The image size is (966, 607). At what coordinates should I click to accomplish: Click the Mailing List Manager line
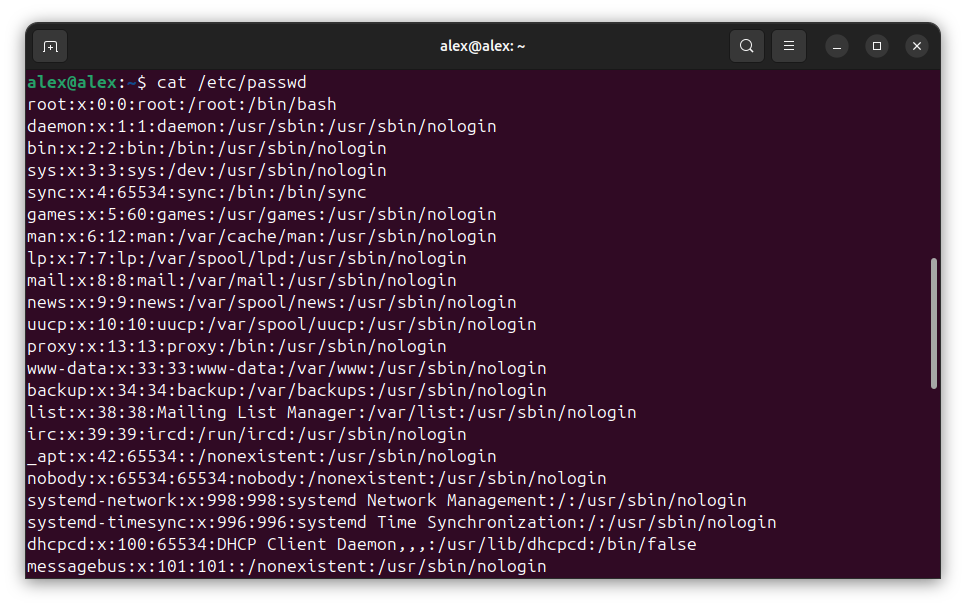click(x=332, y=412)
